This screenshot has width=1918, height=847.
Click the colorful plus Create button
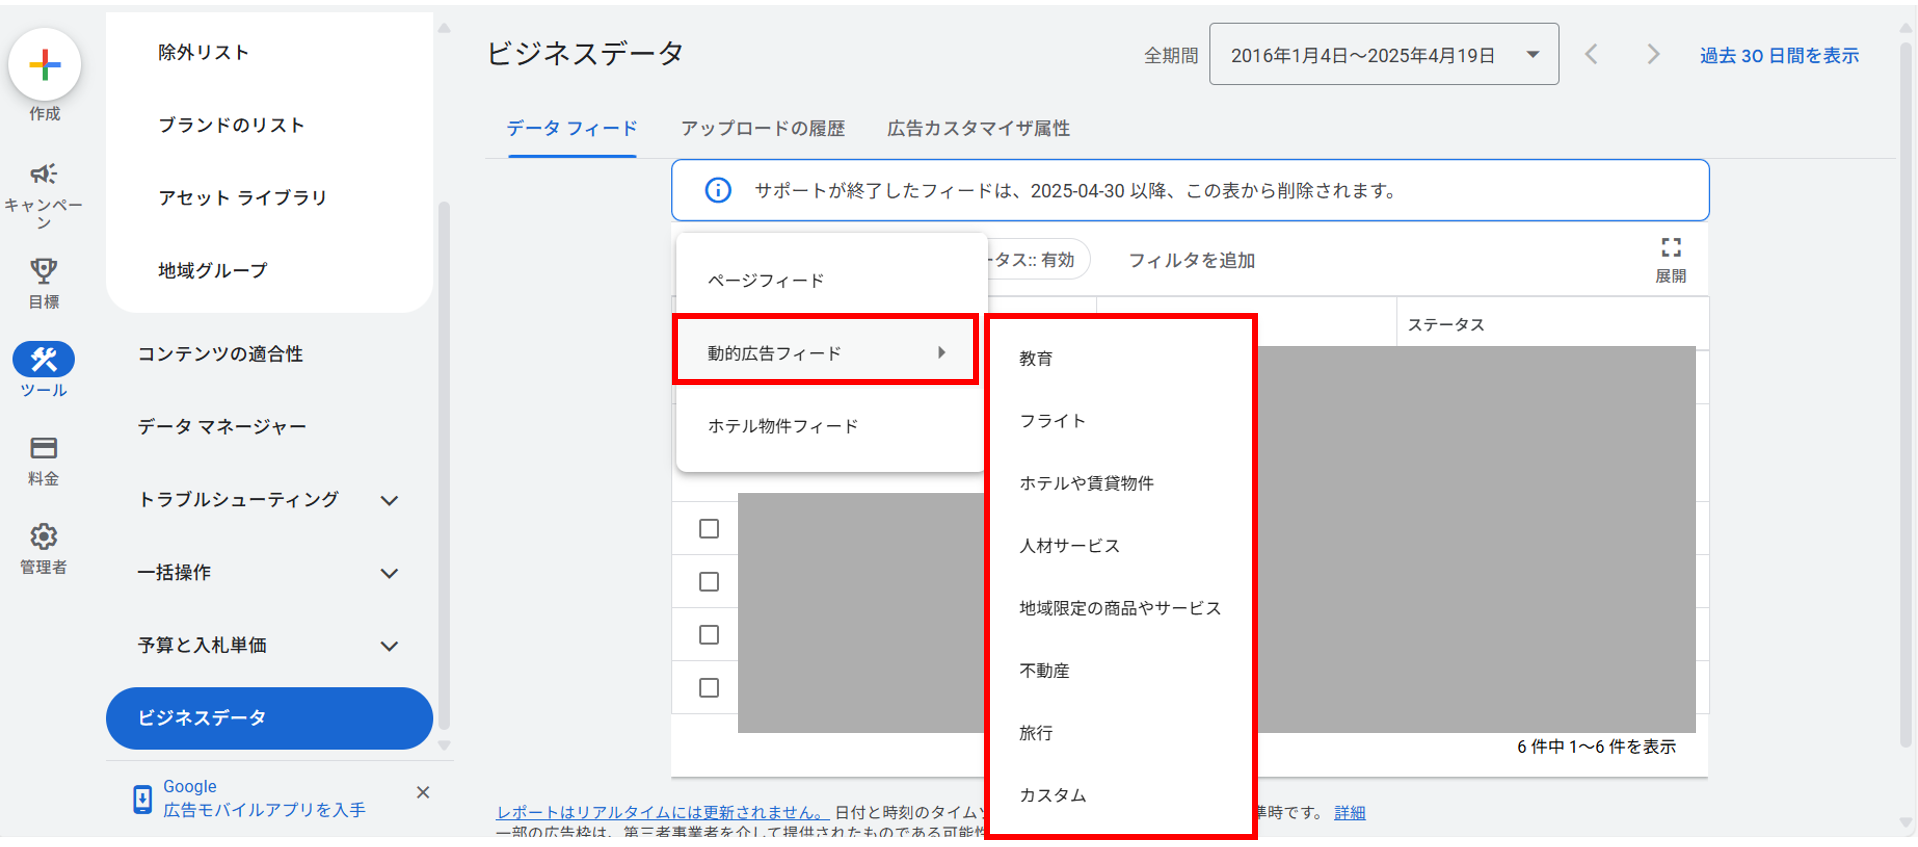44,65
